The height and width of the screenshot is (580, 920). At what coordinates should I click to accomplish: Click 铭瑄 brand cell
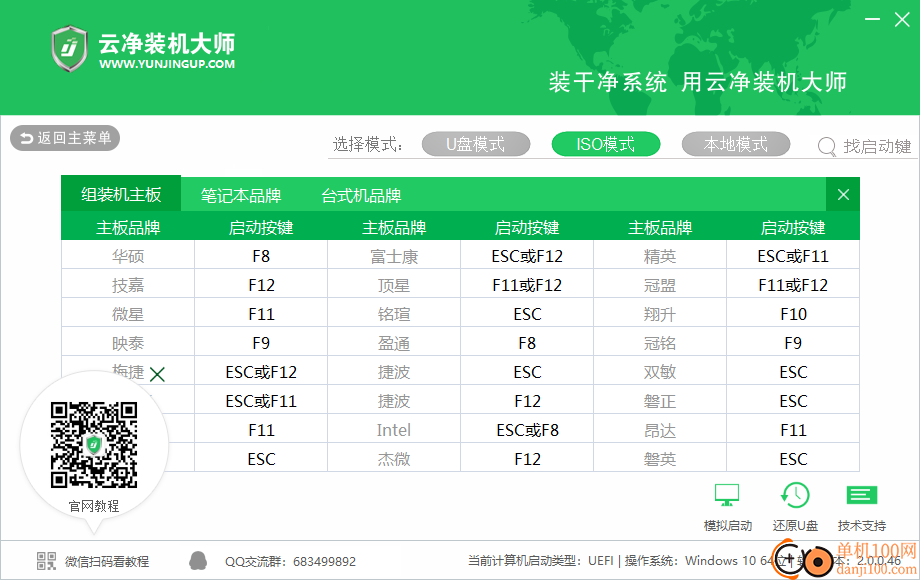(x=394, y=314)
